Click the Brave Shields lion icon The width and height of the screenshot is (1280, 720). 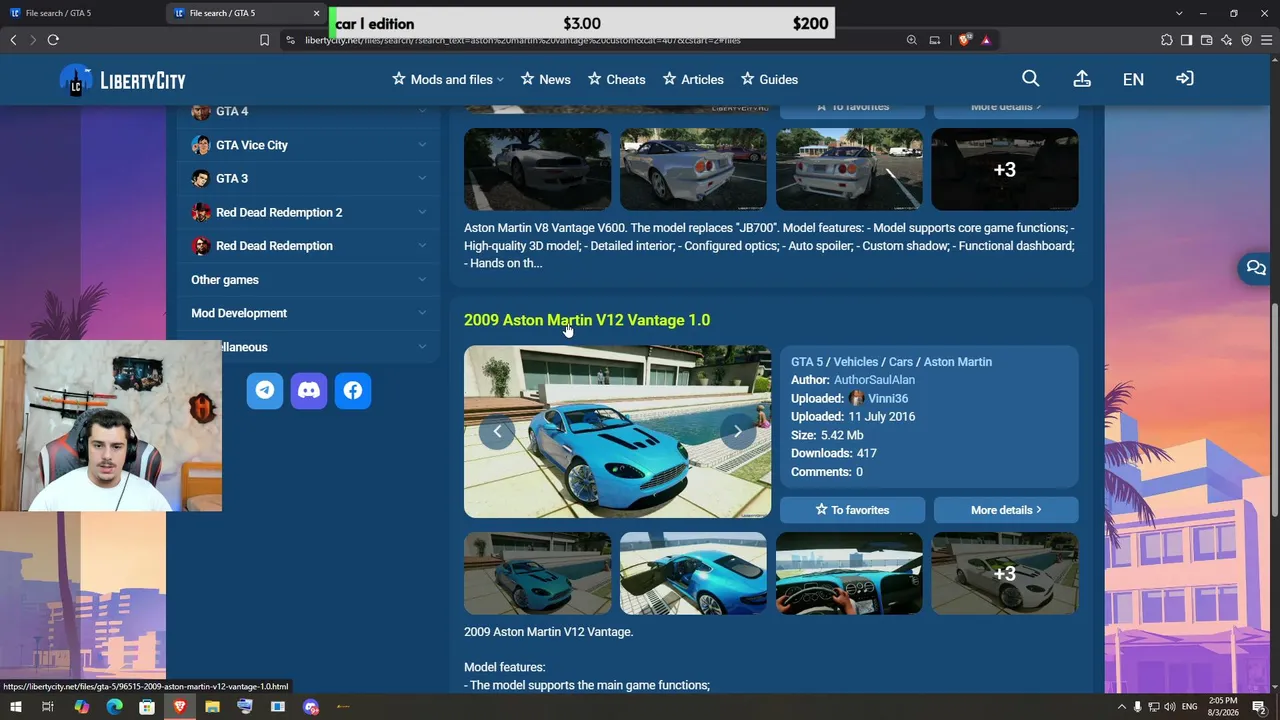pos(964,40)
